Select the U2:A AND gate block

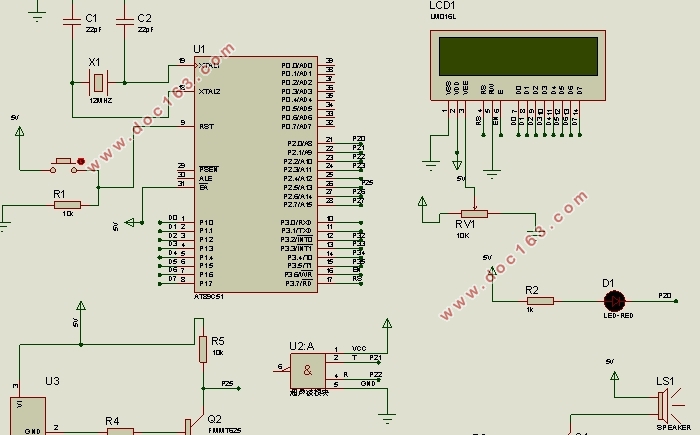308,371
